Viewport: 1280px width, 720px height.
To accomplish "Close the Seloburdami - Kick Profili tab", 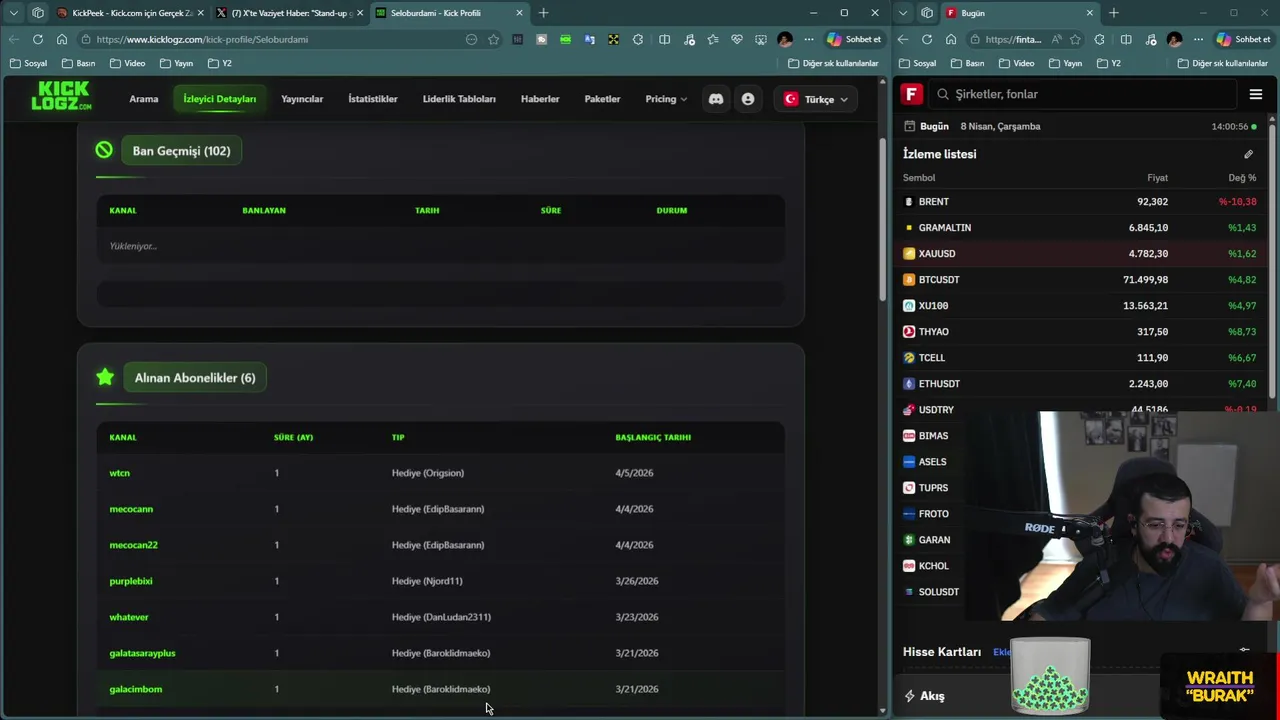I will click(x=519, y=13).
